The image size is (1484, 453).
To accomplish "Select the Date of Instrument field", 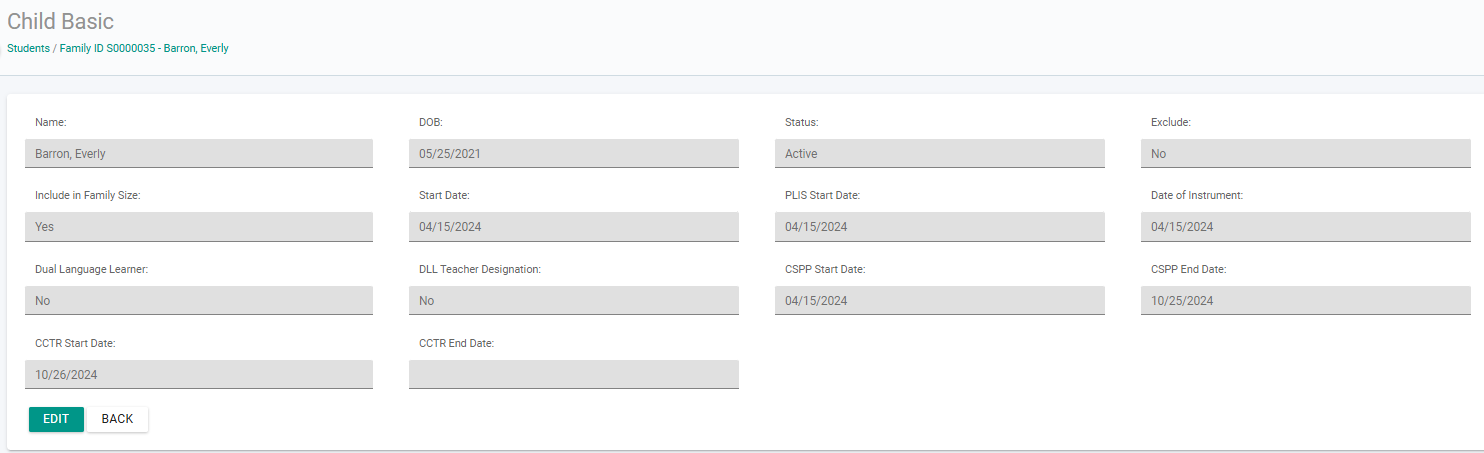I will click(x=1306, y=227).
